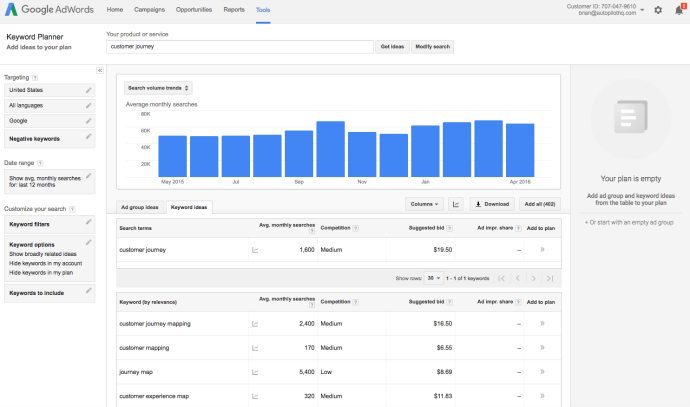Screen dimensions: 690x407
Task: Click the Add all (402) button
Action: pyautogui.click(x=540, y=204)
